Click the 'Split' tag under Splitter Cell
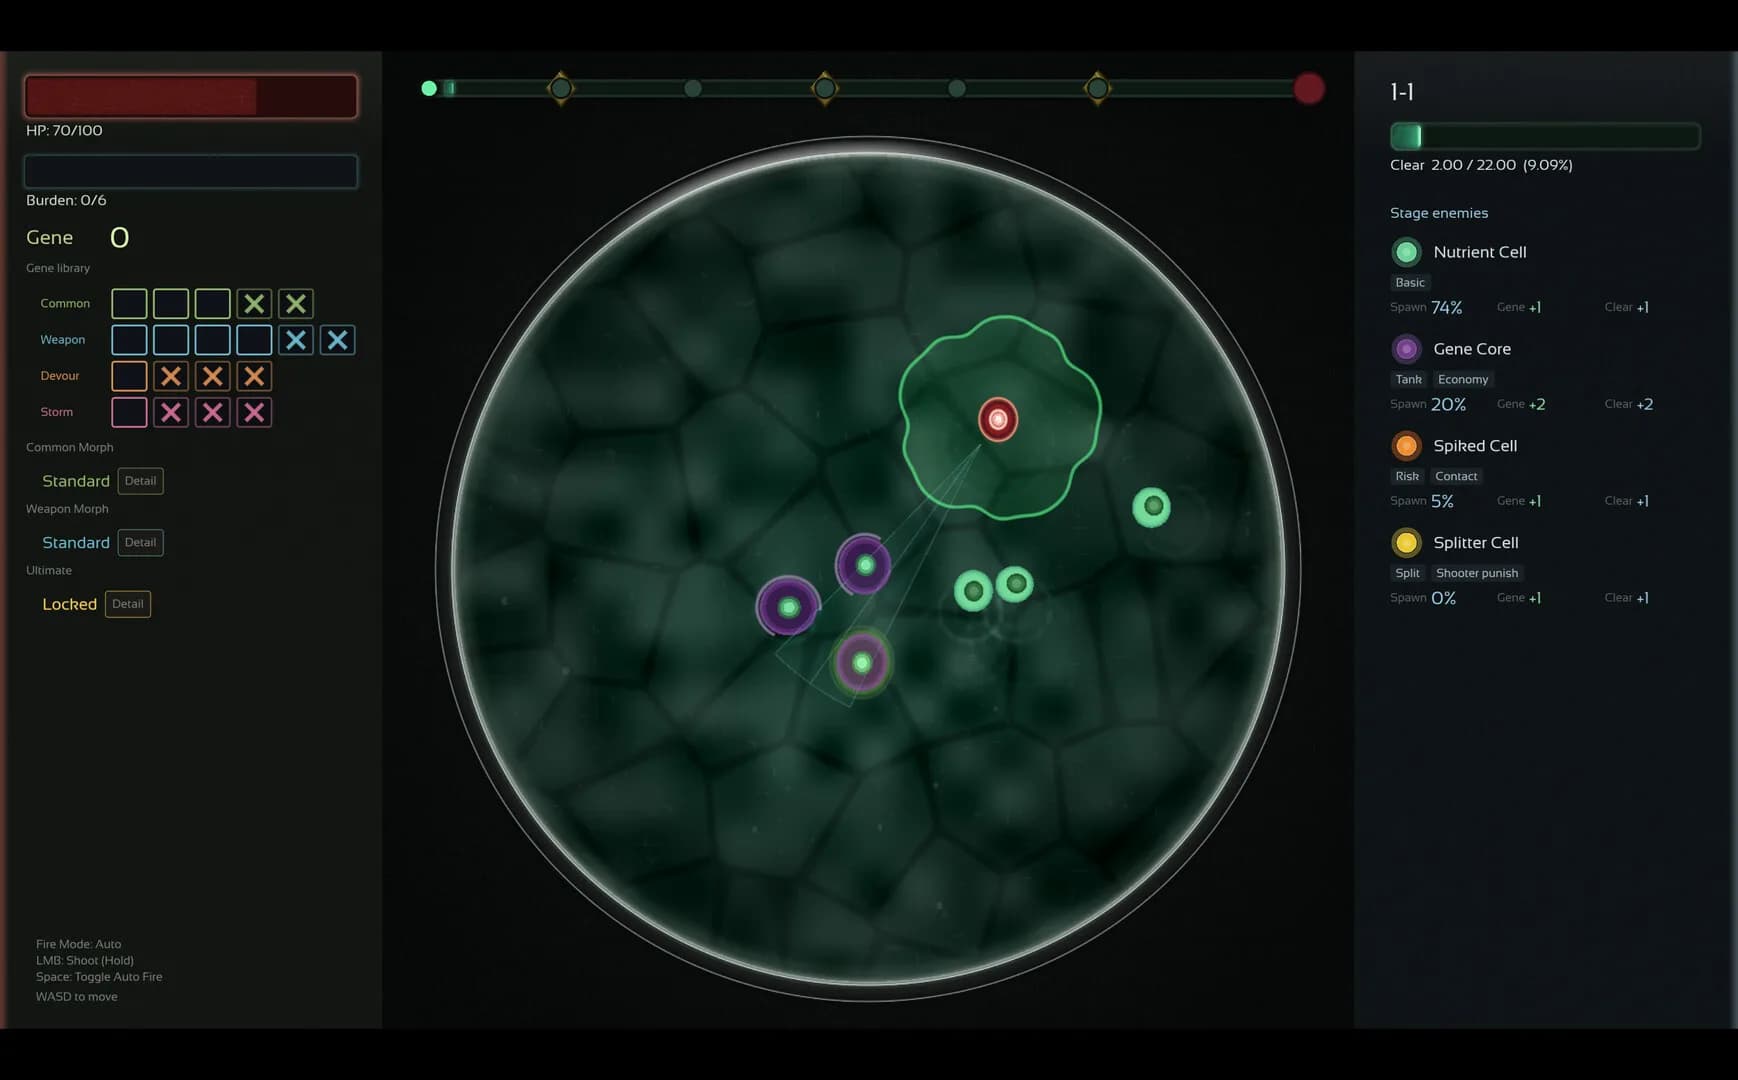Image resolution: width=1738 pixels, height=1080 pixels. [x=1407, y=574]
